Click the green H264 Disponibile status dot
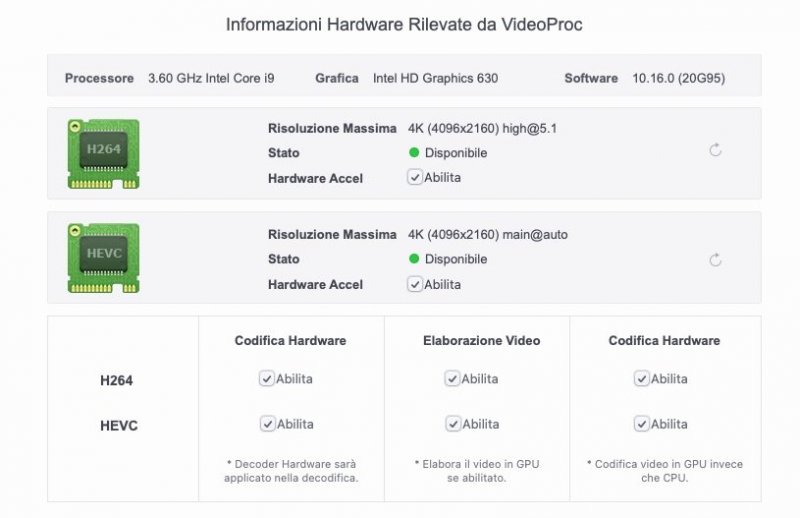This screenshot has height=518, width=800. 414,153
